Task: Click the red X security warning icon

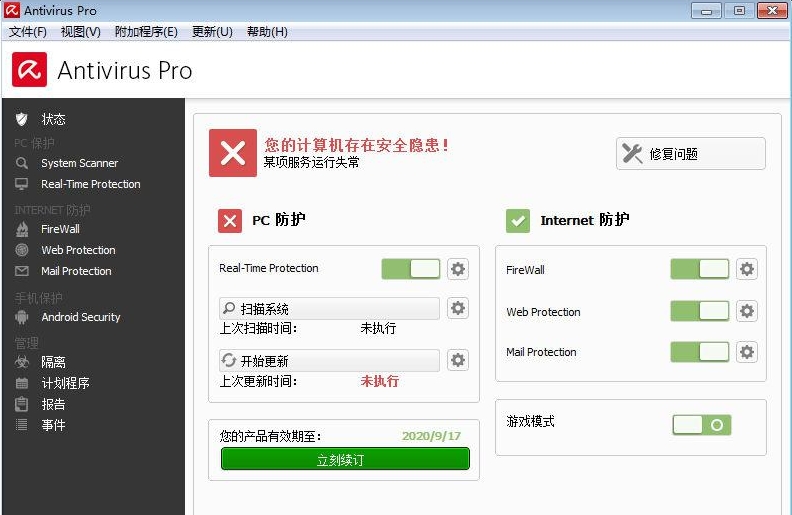Action: tap(233, 153)
